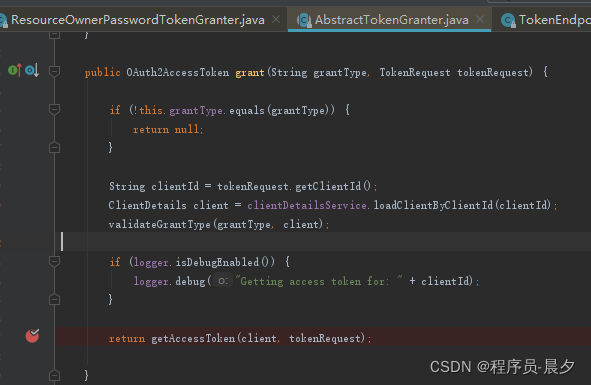This screenshot has width=591, height=385.
Task: Click the 'o:' parameter hint in logger.debug
Action: [x=222, y=281]
